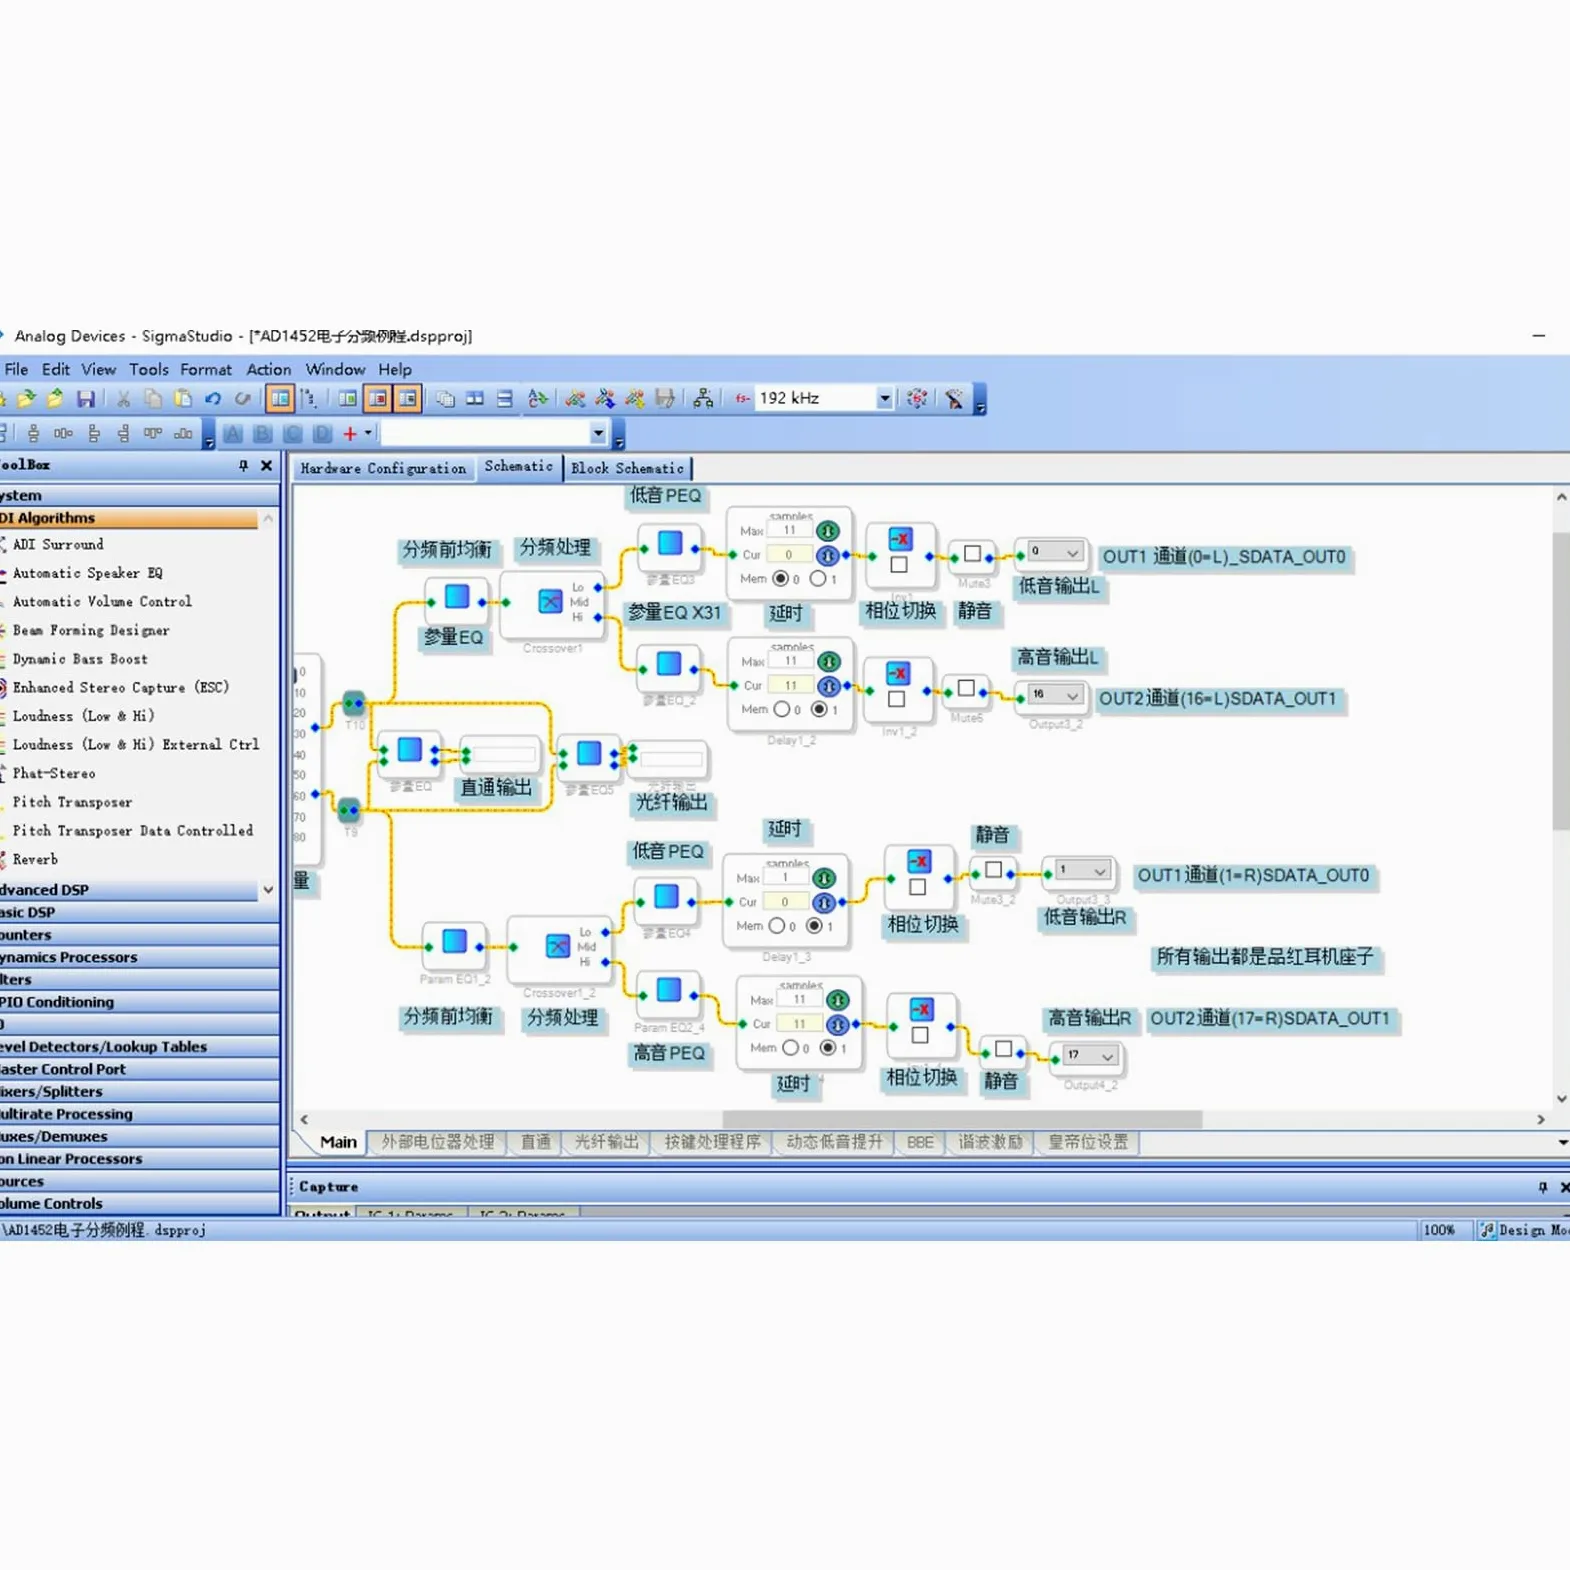Open the Dynamics Processors toolbox category
Screen dimensions: 1570x1570
(139, 957)
